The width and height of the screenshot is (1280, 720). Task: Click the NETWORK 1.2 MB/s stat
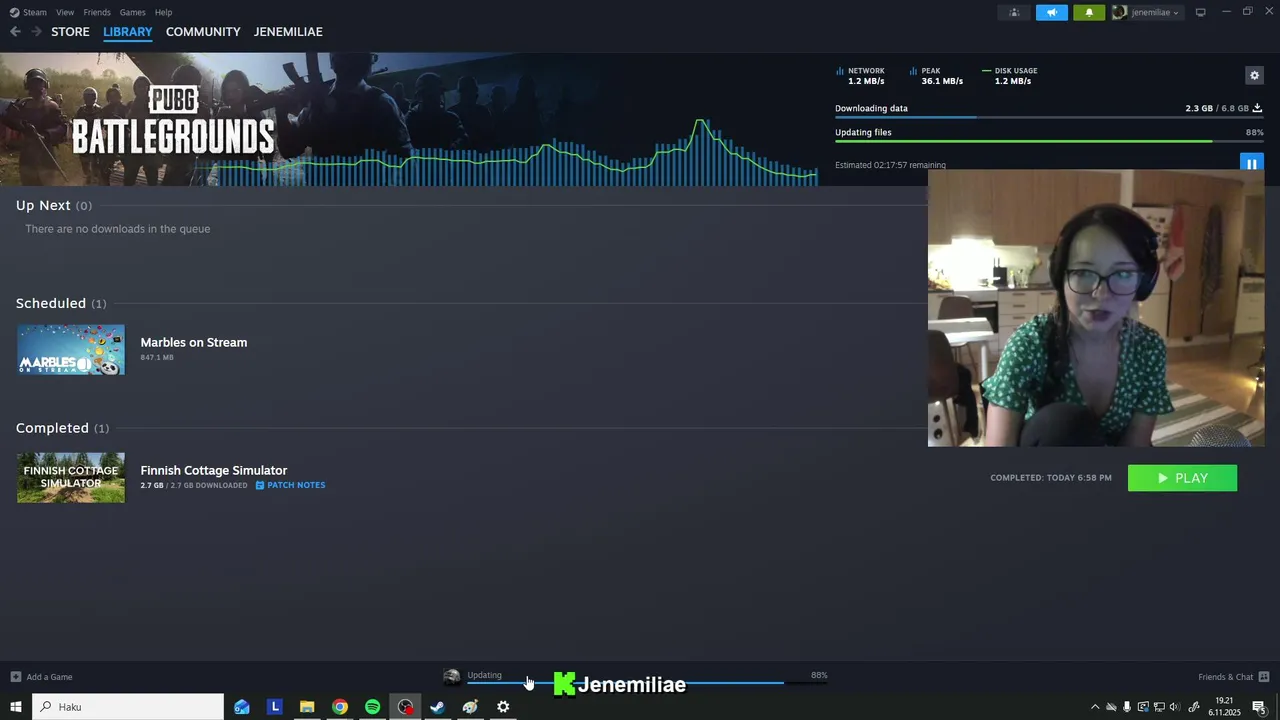coord(860,76)
